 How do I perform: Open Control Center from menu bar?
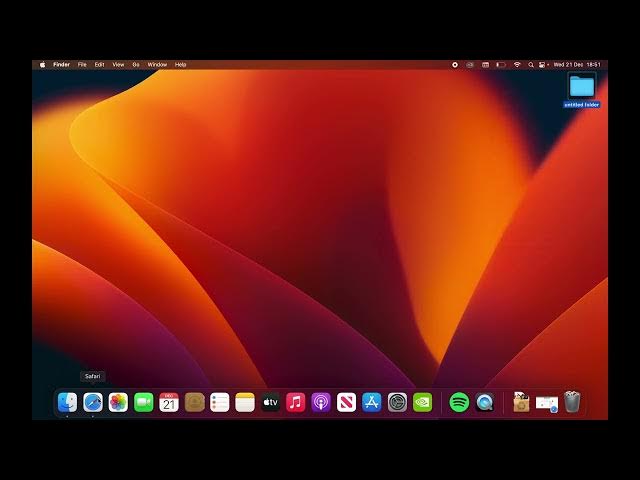[542, 64]
